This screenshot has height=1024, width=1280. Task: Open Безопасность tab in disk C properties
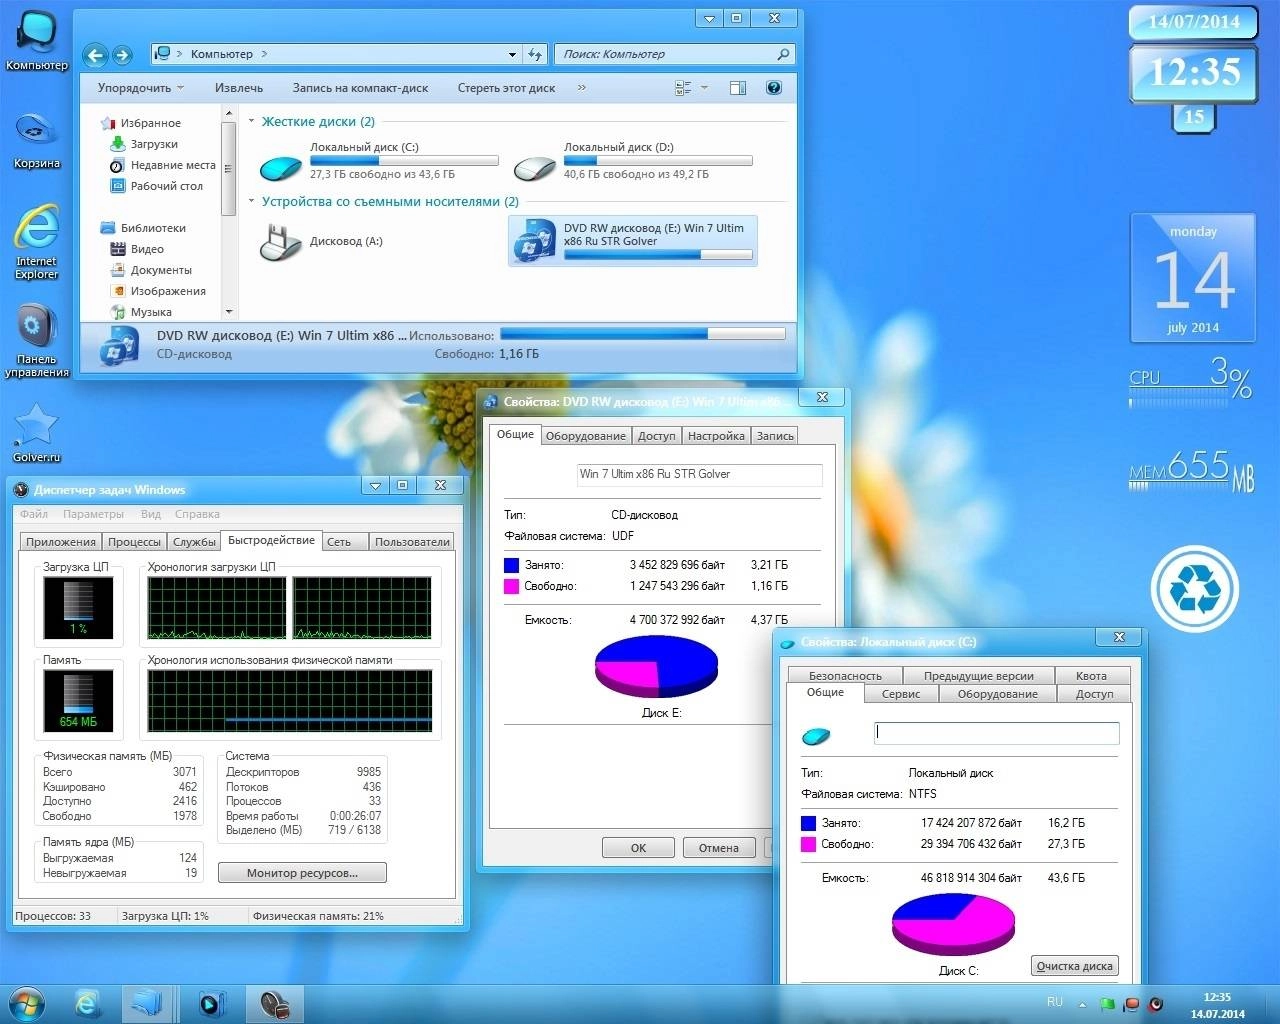click(x=845, y=675)
